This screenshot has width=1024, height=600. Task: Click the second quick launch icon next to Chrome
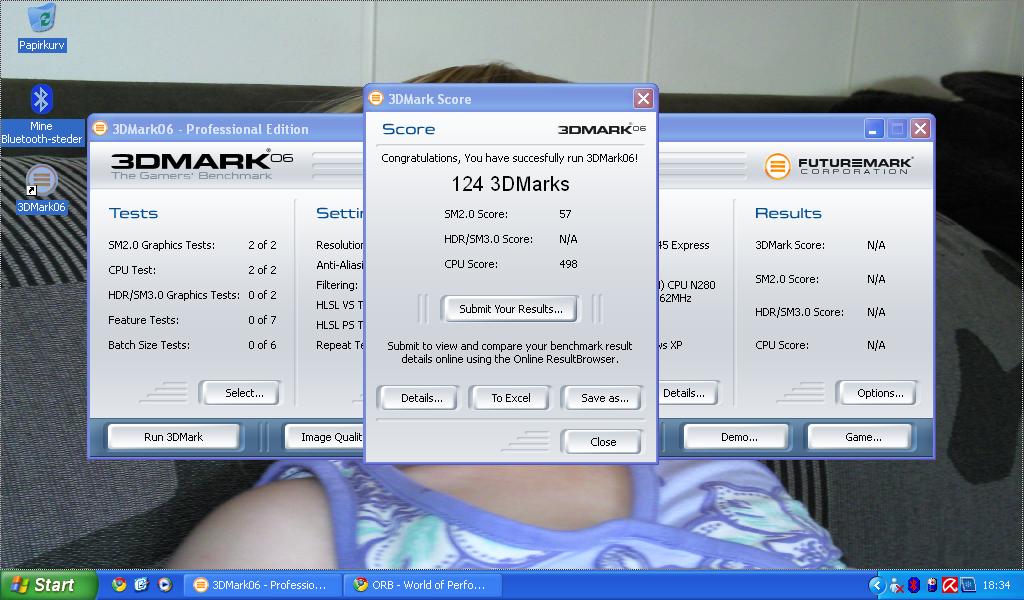pos(142,585)
